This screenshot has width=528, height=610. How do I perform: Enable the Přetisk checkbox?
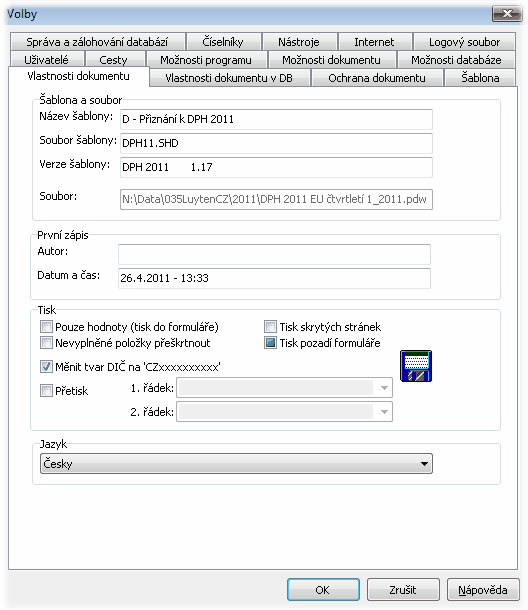[x=46, y=390]
